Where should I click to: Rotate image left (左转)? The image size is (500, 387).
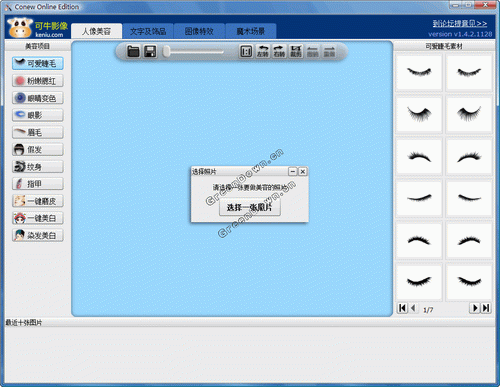pos(263,52)
